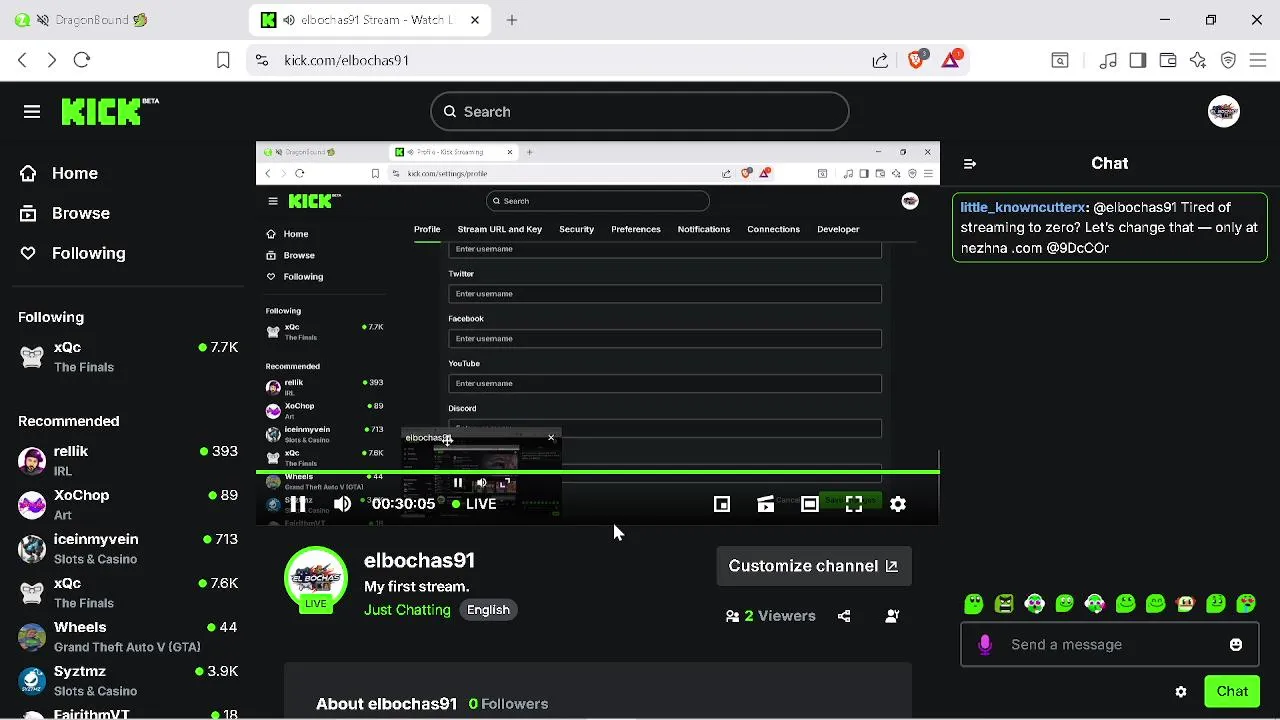
Task: Select the elbochas91 Stream browser tab
Action: [x=370, y=20]
